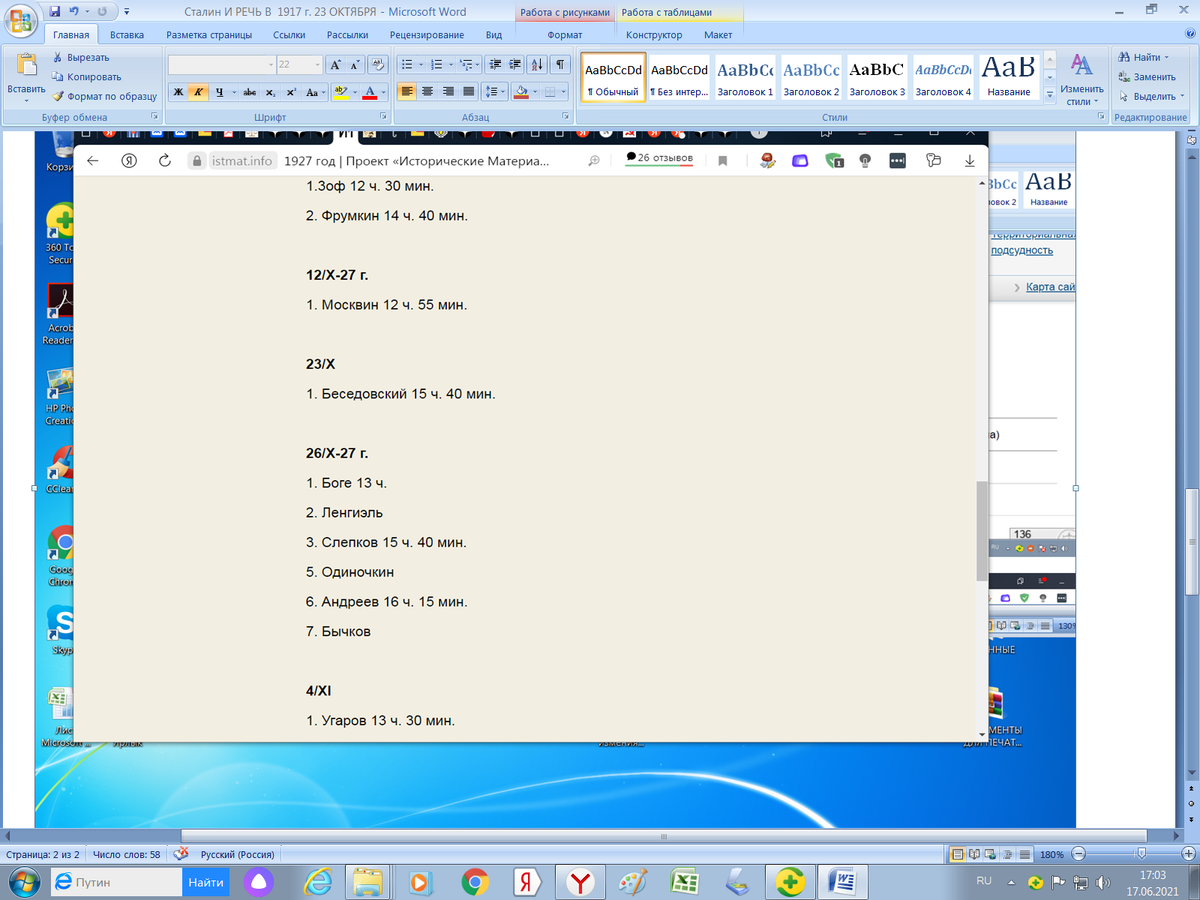
Task: Click the Paste (Вставить) clipboard icon
Action: (x=26, y=66)
